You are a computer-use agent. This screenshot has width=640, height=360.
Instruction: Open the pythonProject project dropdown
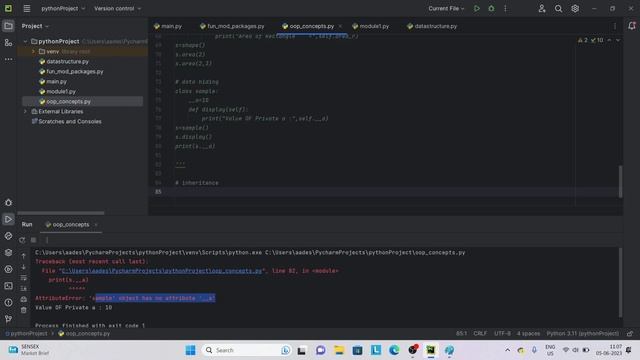click(x=63, y=8)
